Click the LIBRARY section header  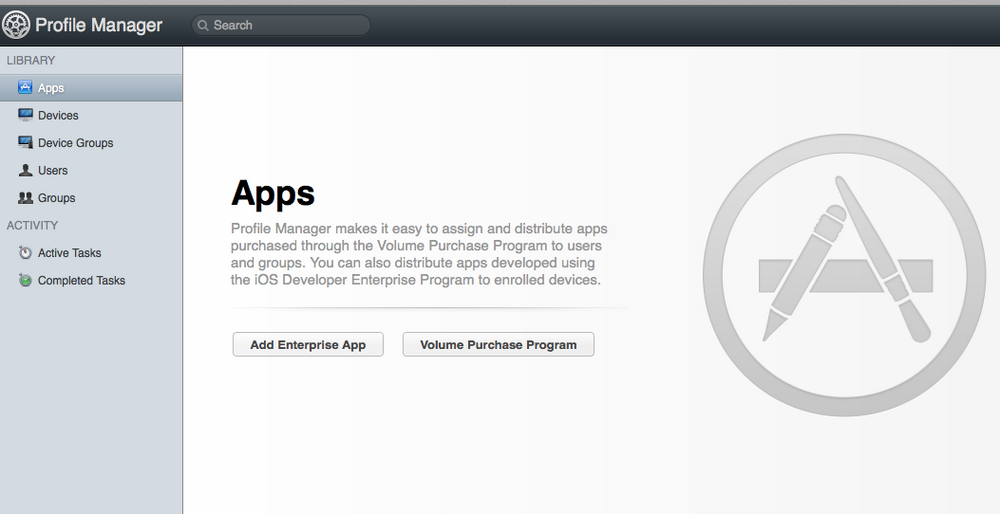click(x=31, y=61)
